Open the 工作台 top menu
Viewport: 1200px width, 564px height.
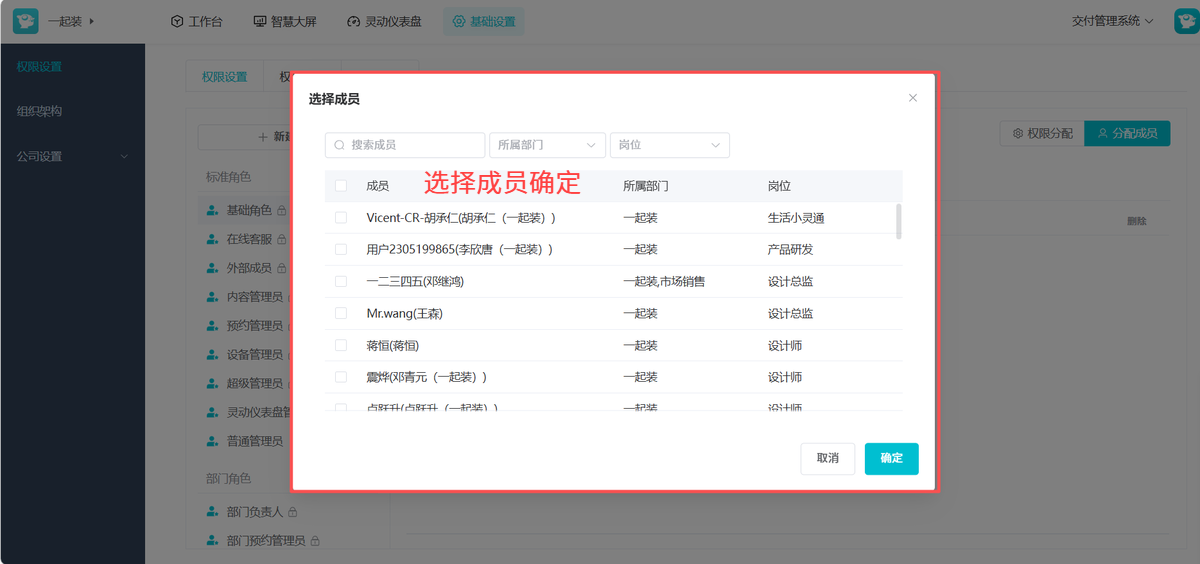[x=196, y=21]
